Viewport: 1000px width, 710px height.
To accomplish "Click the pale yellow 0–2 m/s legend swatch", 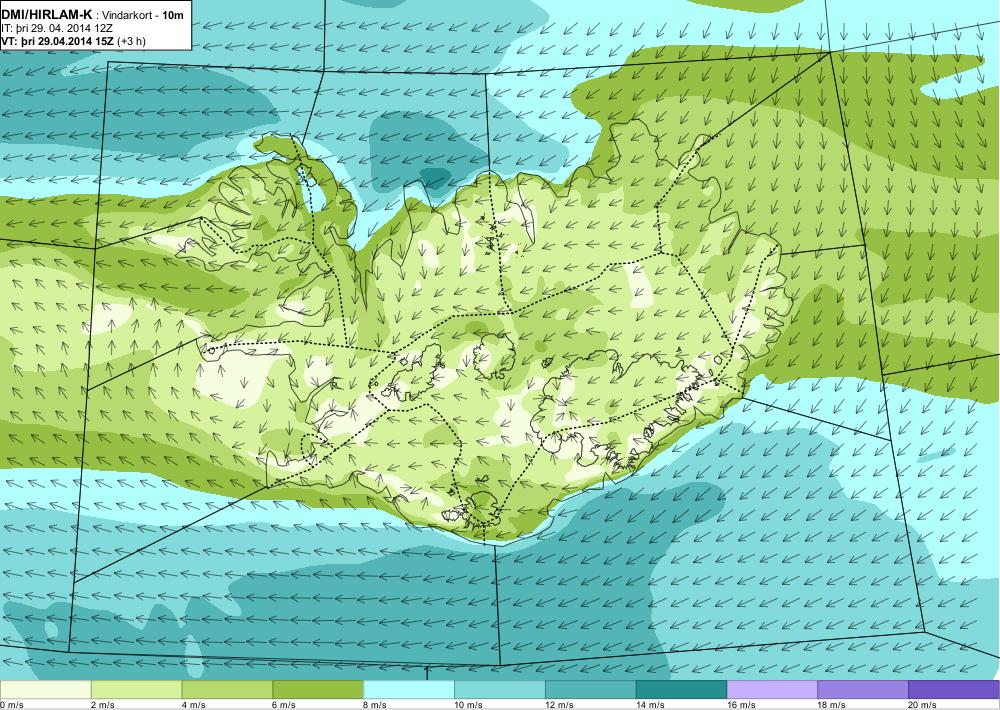I will point(45,690).
